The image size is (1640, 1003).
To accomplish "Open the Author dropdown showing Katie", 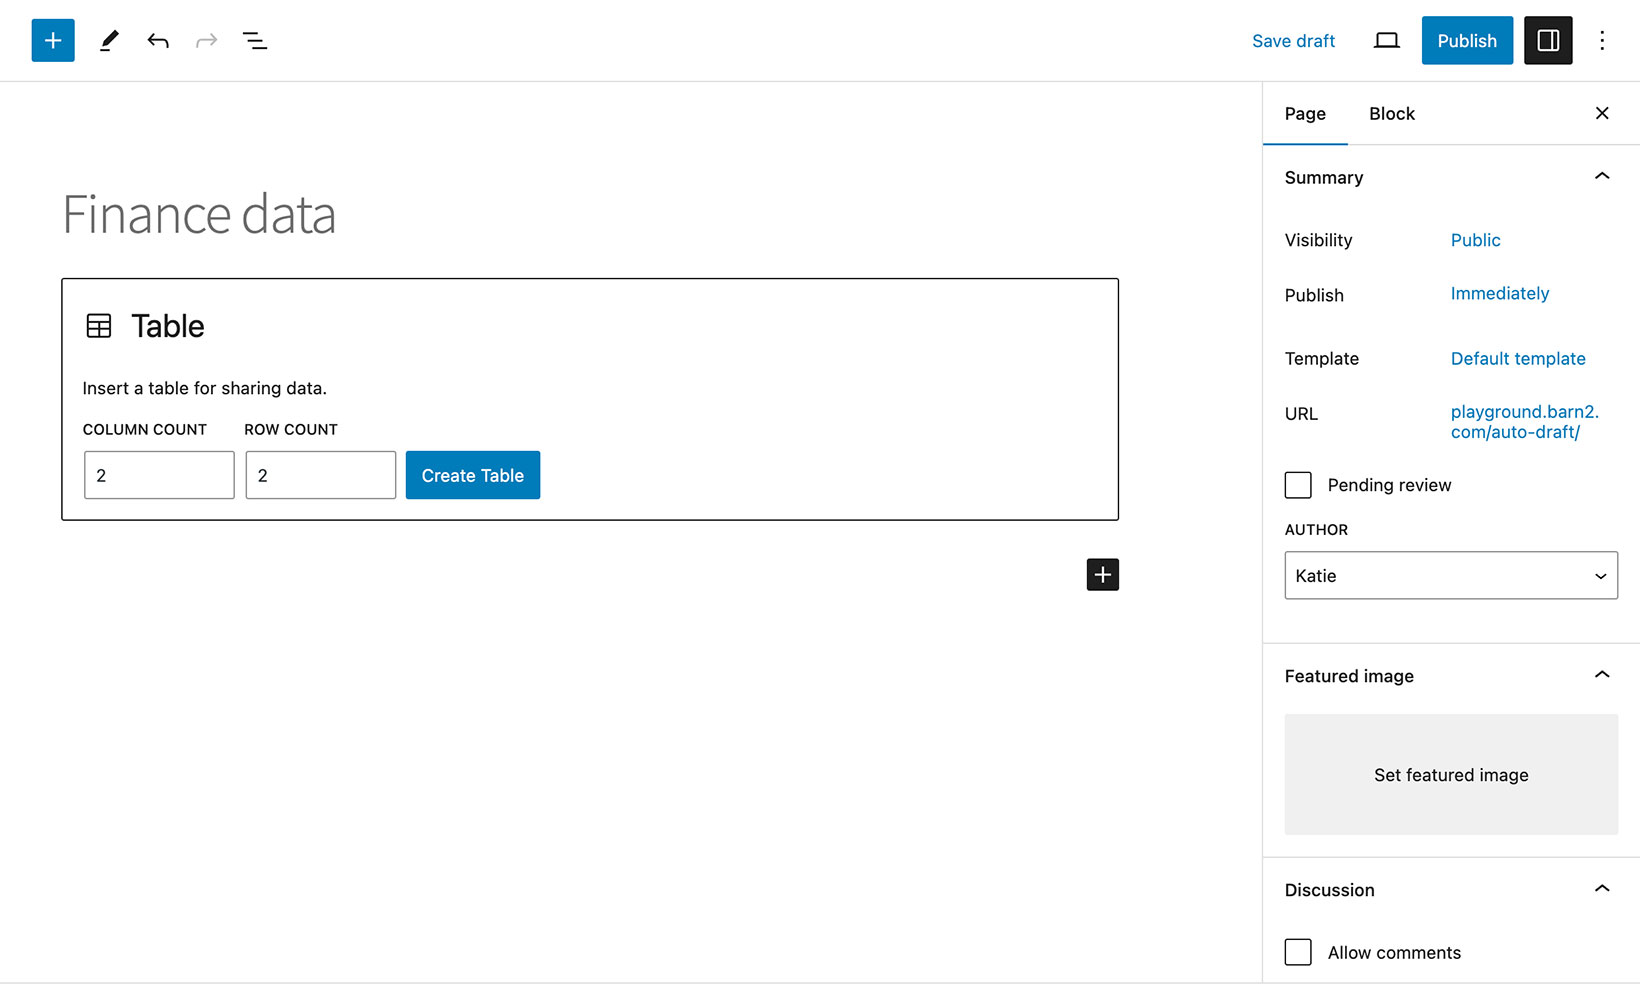I will point(1450,576).
